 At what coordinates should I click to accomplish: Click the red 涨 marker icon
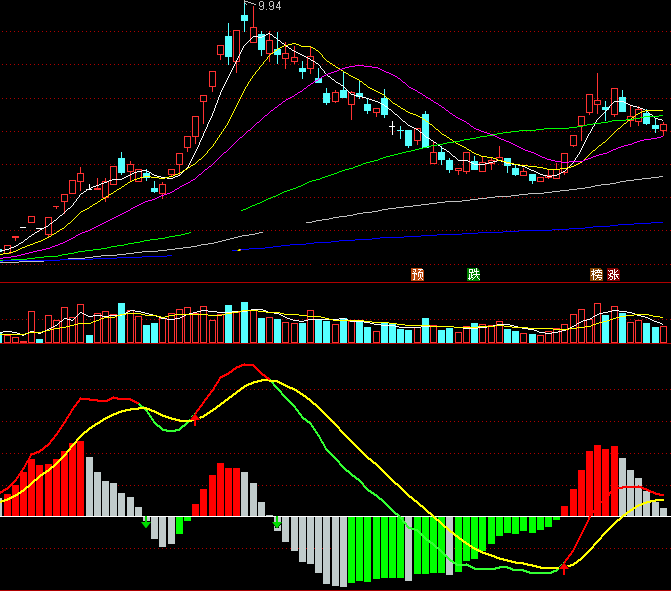click(613, 274)
